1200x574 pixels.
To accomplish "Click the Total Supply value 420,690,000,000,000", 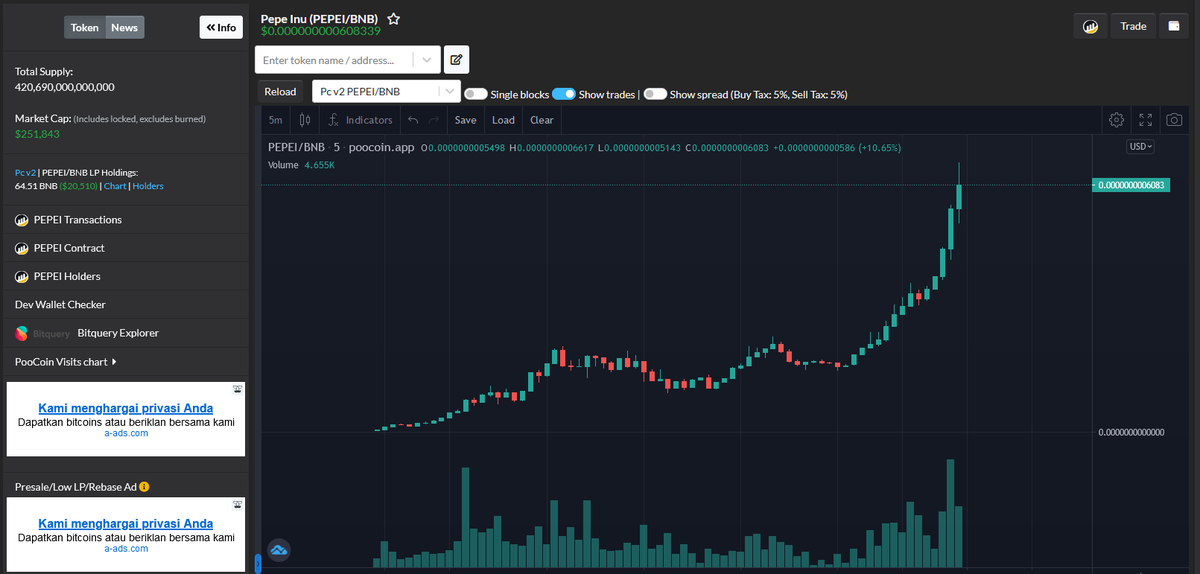I will coord(65,87).
